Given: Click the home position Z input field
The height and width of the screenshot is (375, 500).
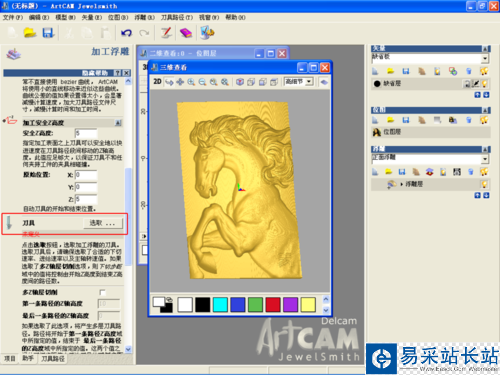Looking at the screenshot, I should pyautogui.click(x=86, y=199).
